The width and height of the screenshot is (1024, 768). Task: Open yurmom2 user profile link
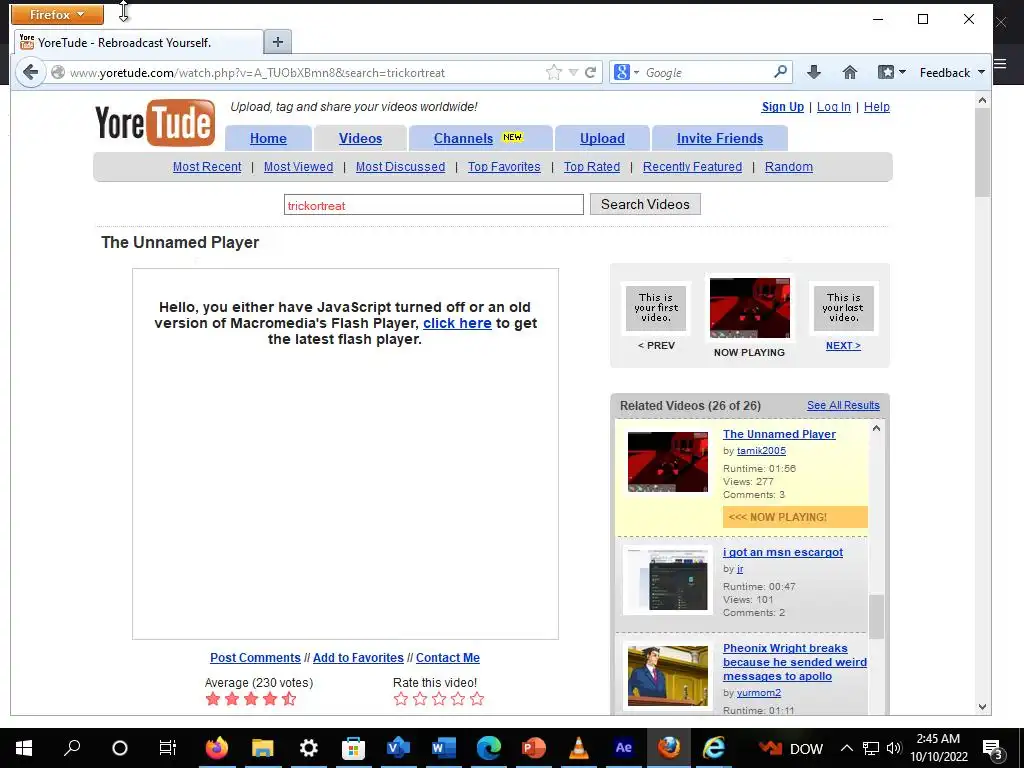pyautogui.click(x=759, y=693)
